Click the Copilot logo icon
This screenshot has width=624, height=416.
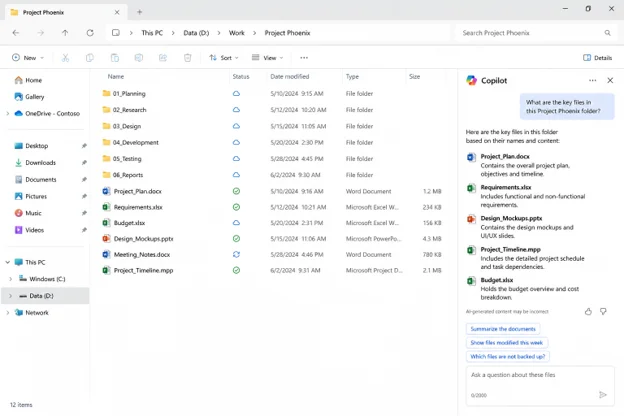[x=472, y=80]
